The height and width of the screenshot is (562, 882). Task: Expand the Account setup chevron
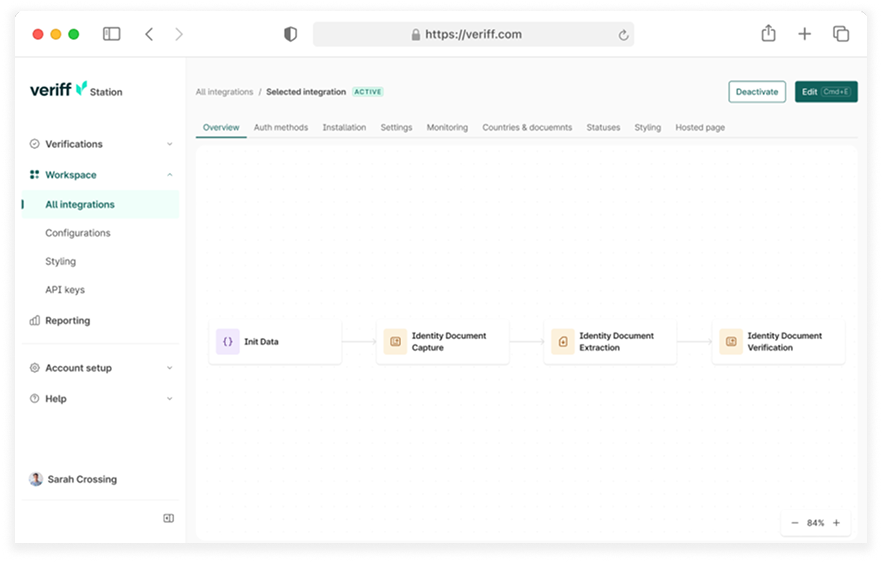coord(169,368)
